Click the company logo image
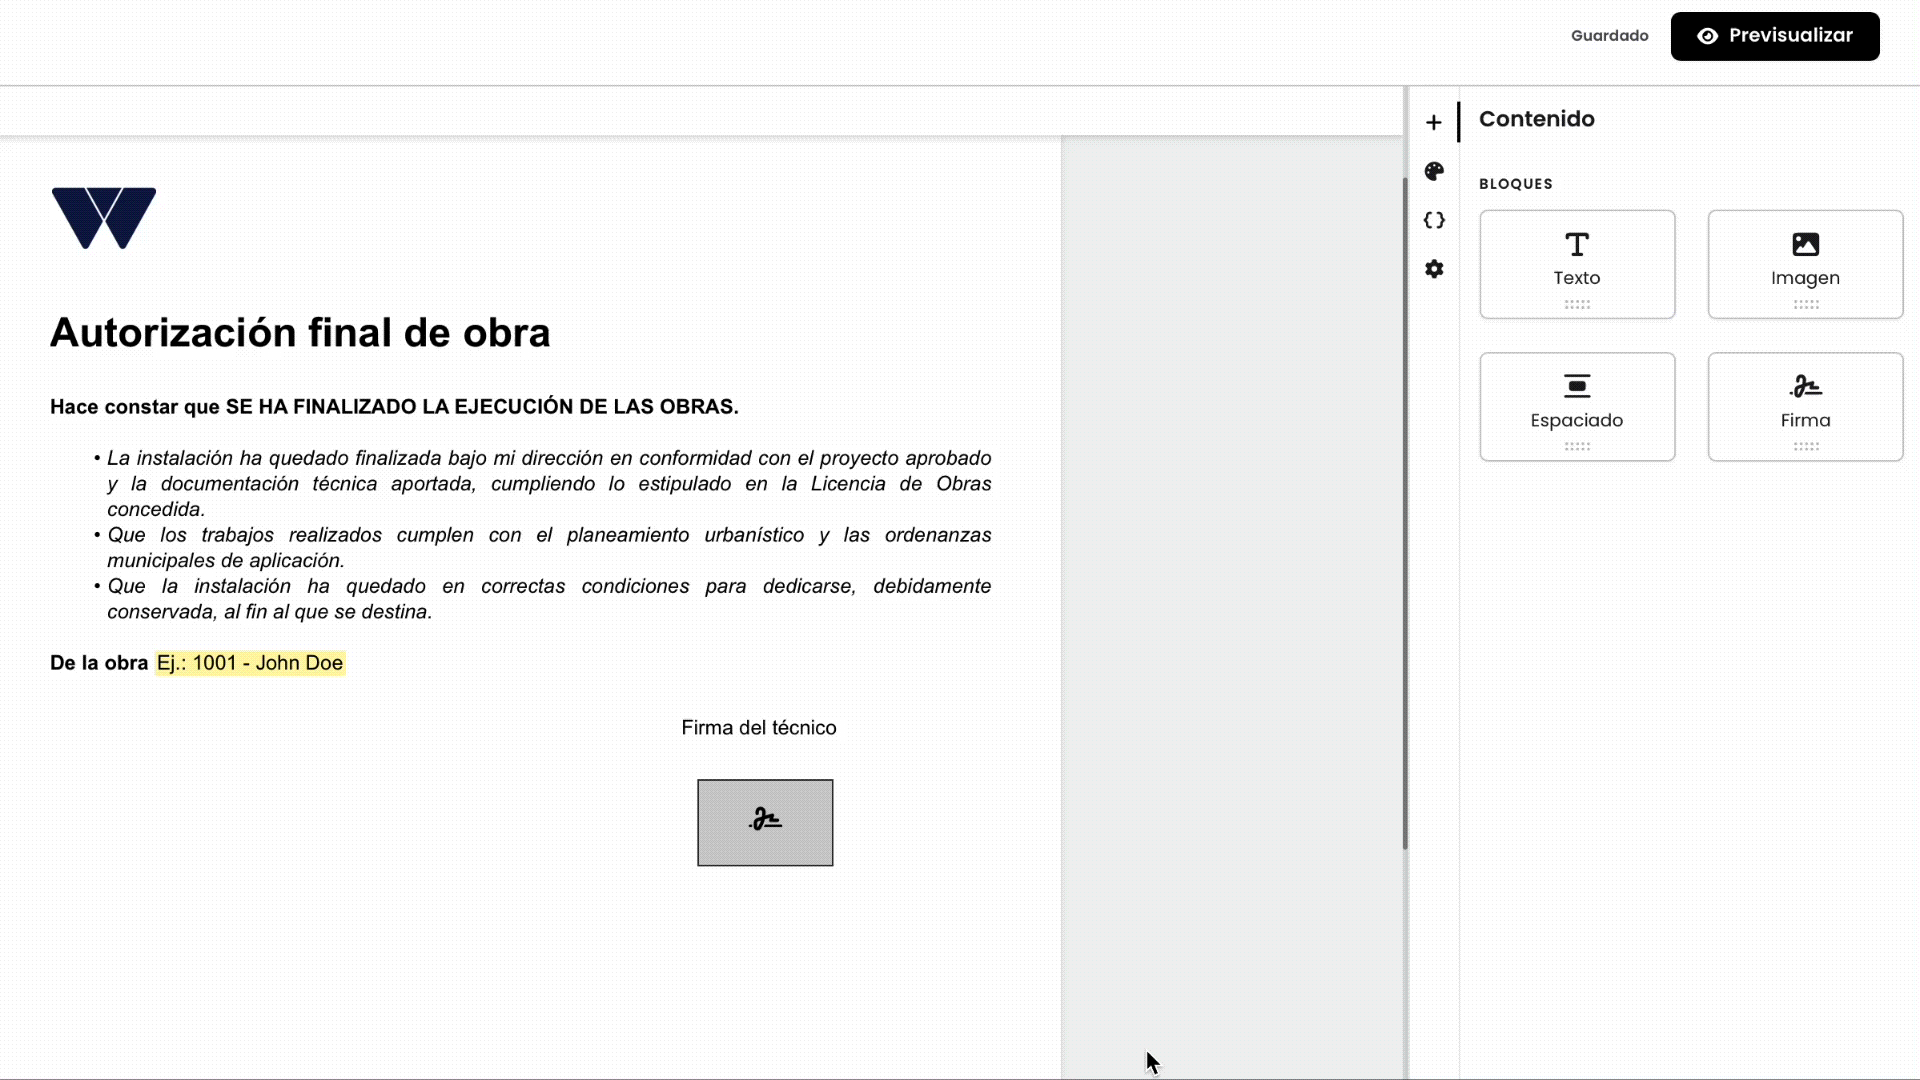 click(104, 218)
